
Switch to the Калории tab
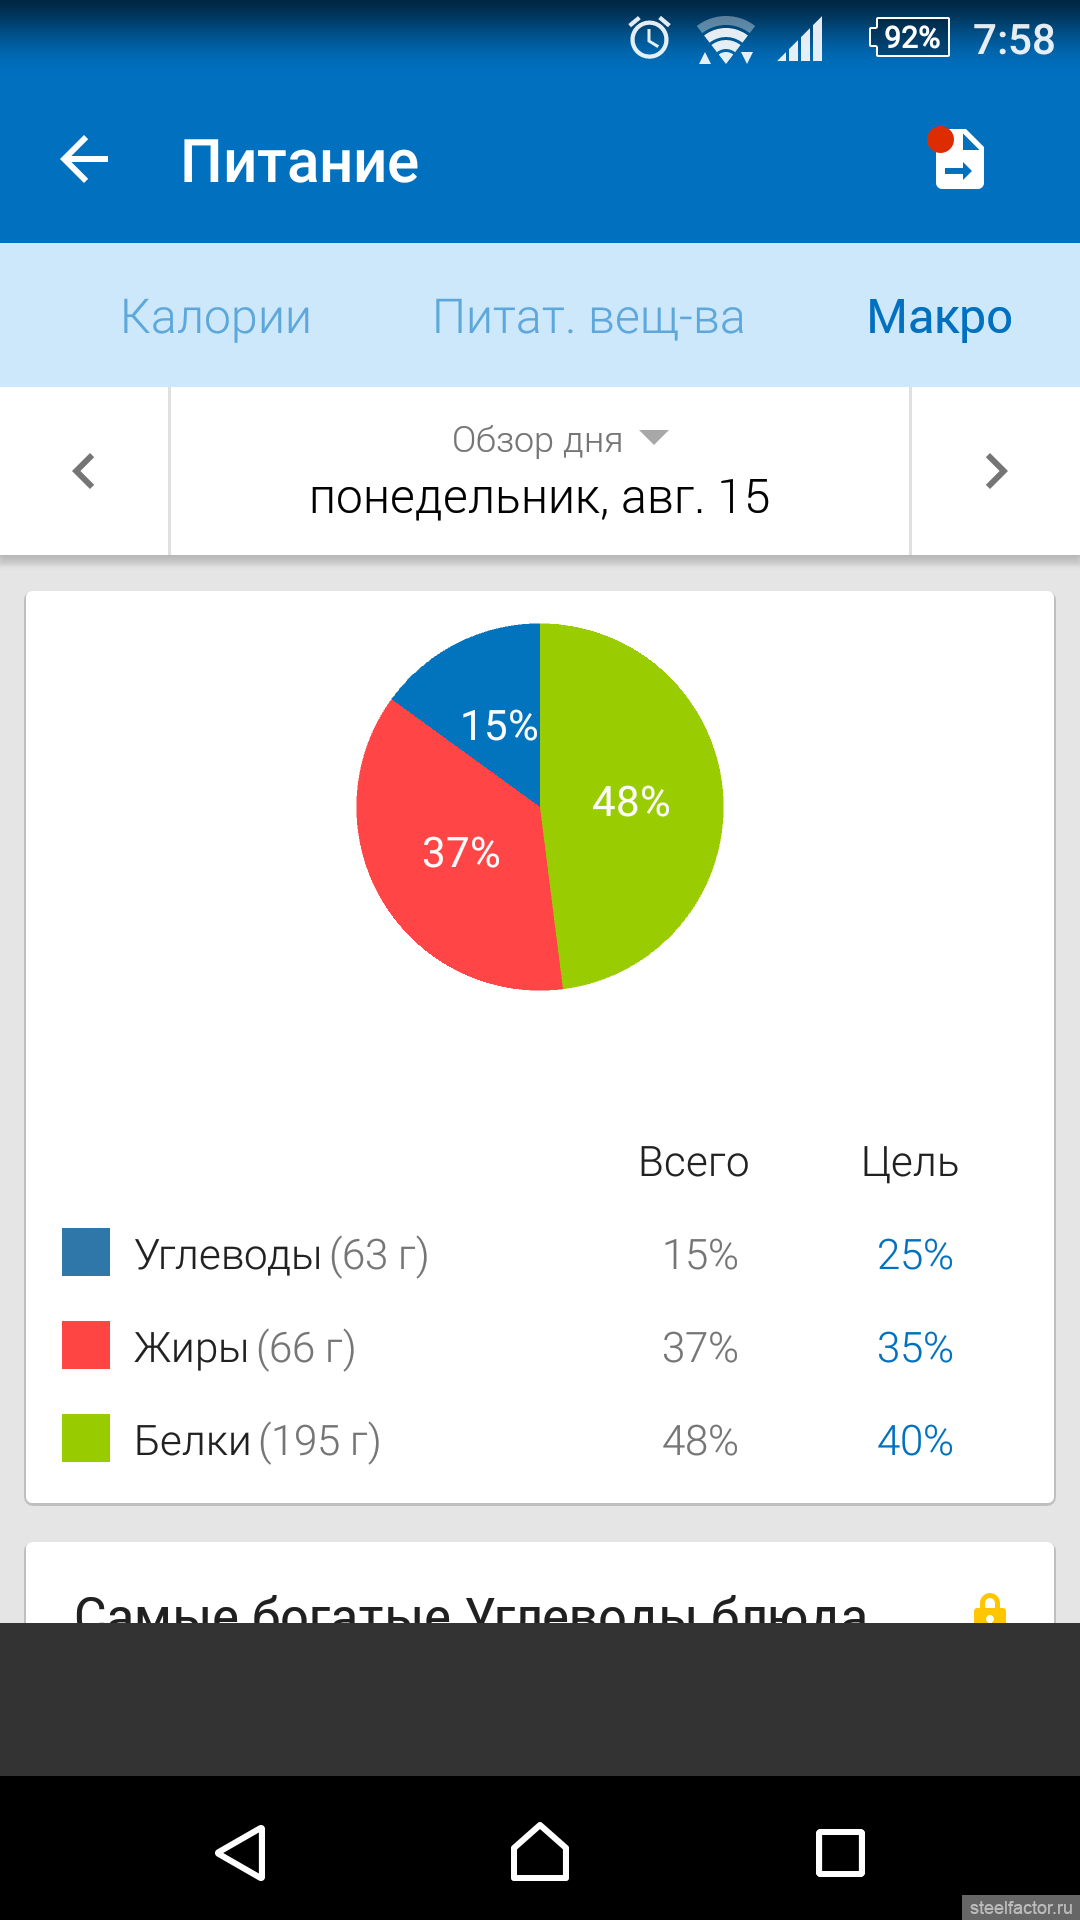[x=216, y=317]
